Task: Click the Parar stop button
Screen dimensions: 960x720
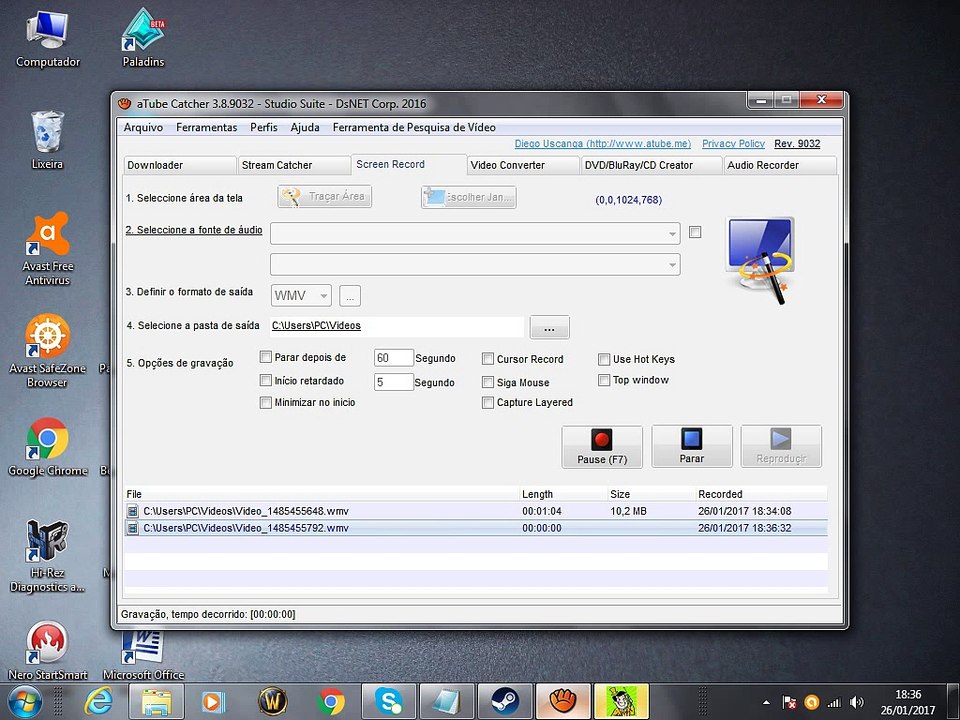Action: pos(692,447)
